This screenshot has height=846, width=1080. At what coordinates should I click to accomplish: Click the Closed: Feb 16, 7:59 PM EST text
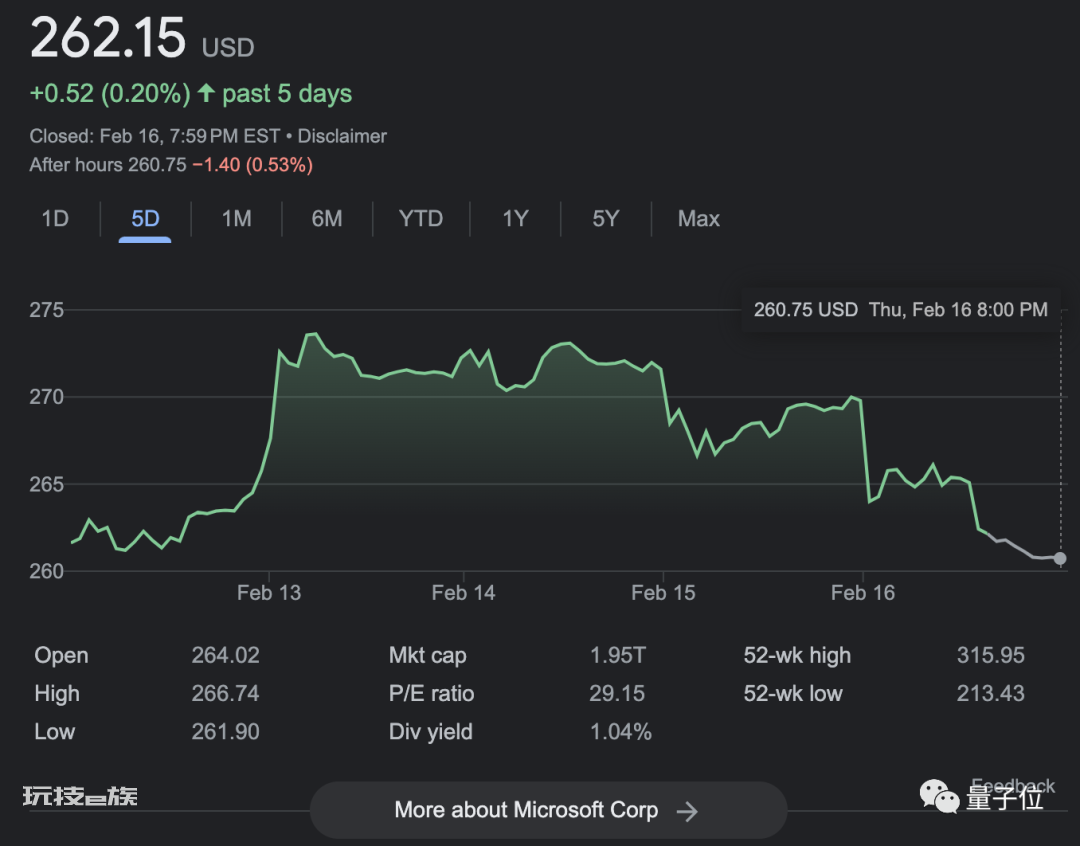[155, 136]
